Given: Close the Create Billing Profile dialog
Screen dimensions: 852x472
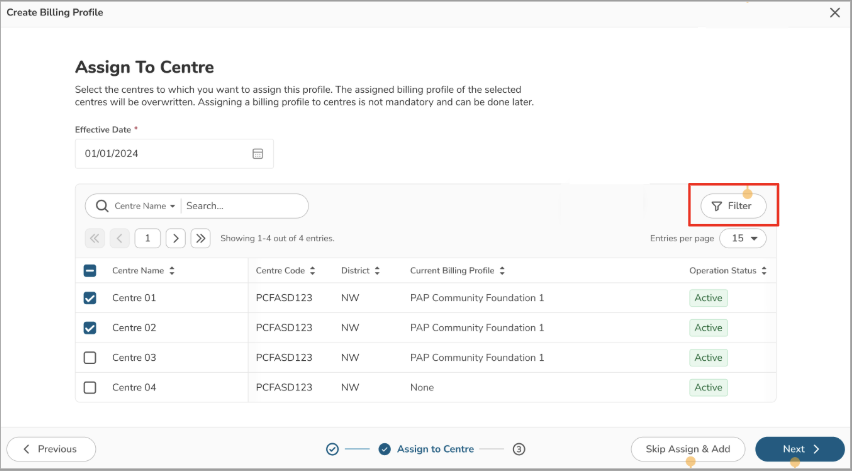Looking at the screenshot, I should [x=835, y=12].
